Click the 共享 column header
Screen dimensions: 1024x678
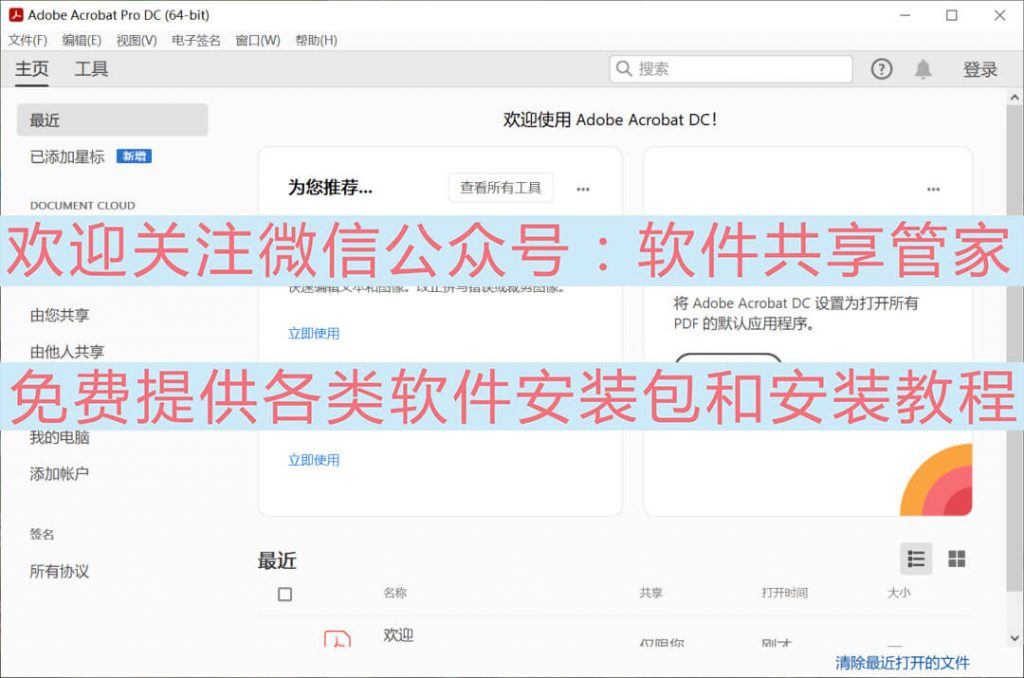(x=651, y=592)
